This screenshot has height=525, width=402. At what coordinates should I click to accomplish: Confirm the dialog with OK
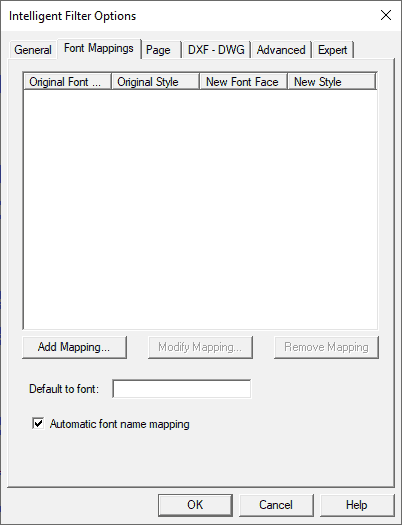(x=195, y=505)
